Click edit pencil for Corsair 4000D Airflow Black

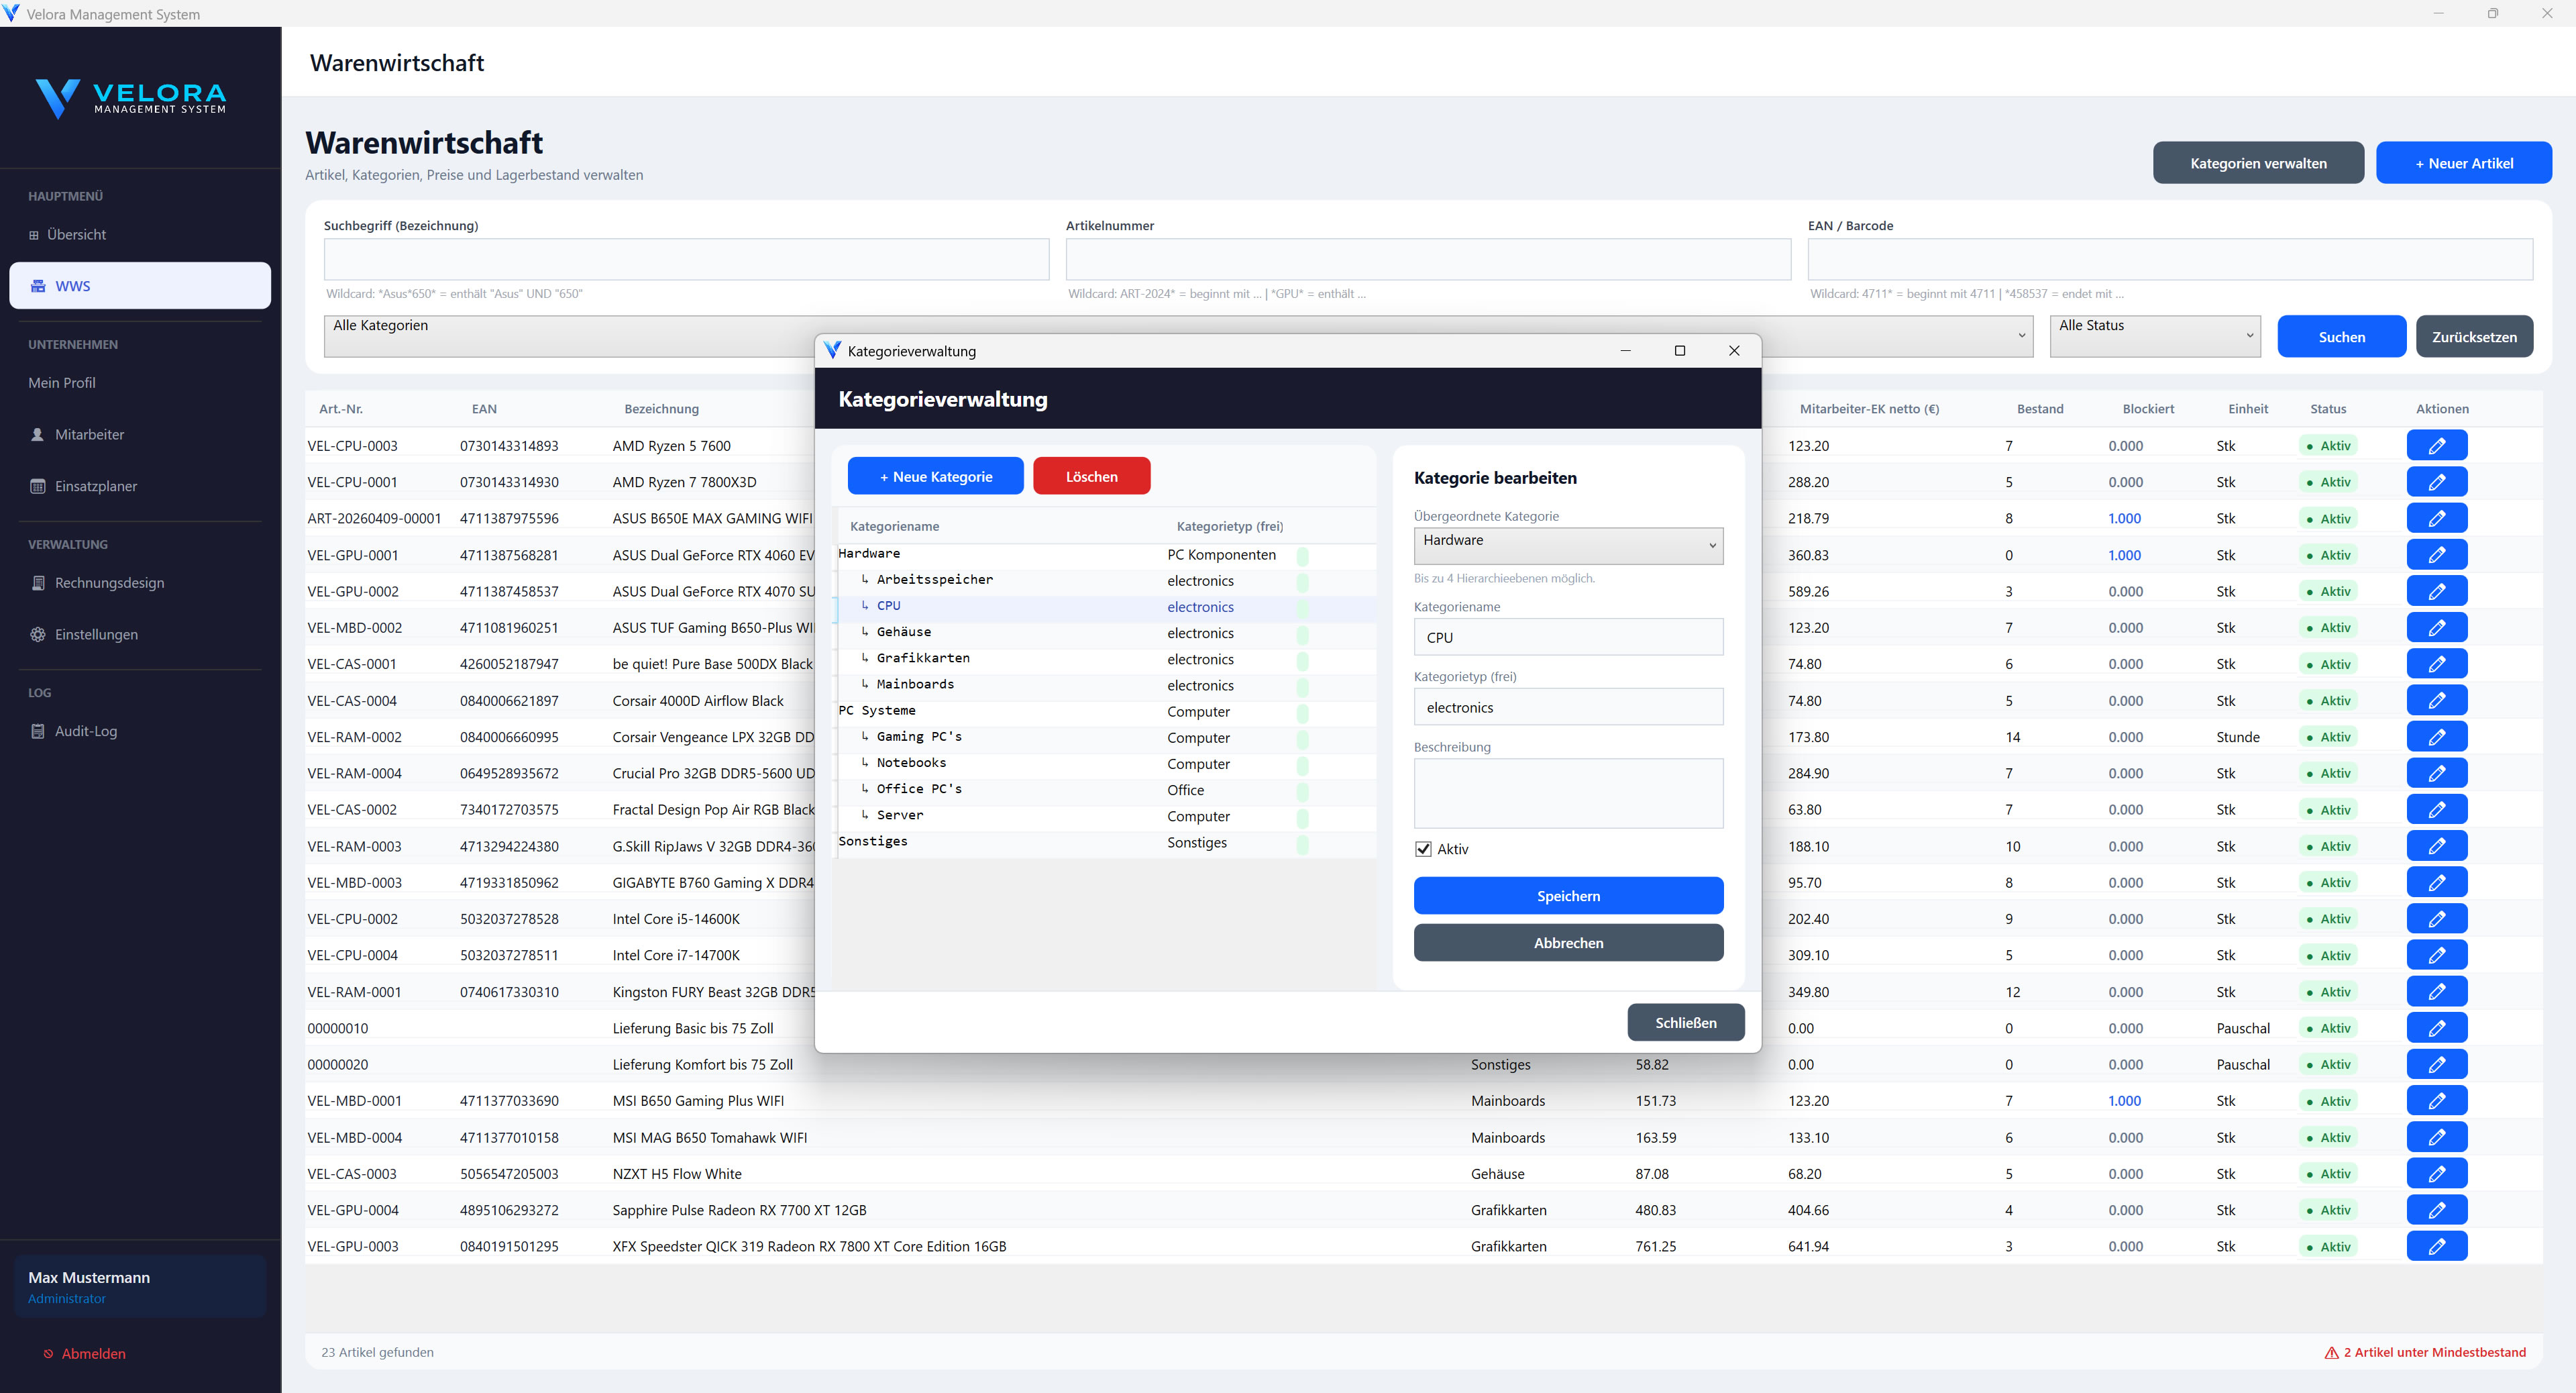[2436, 700]
